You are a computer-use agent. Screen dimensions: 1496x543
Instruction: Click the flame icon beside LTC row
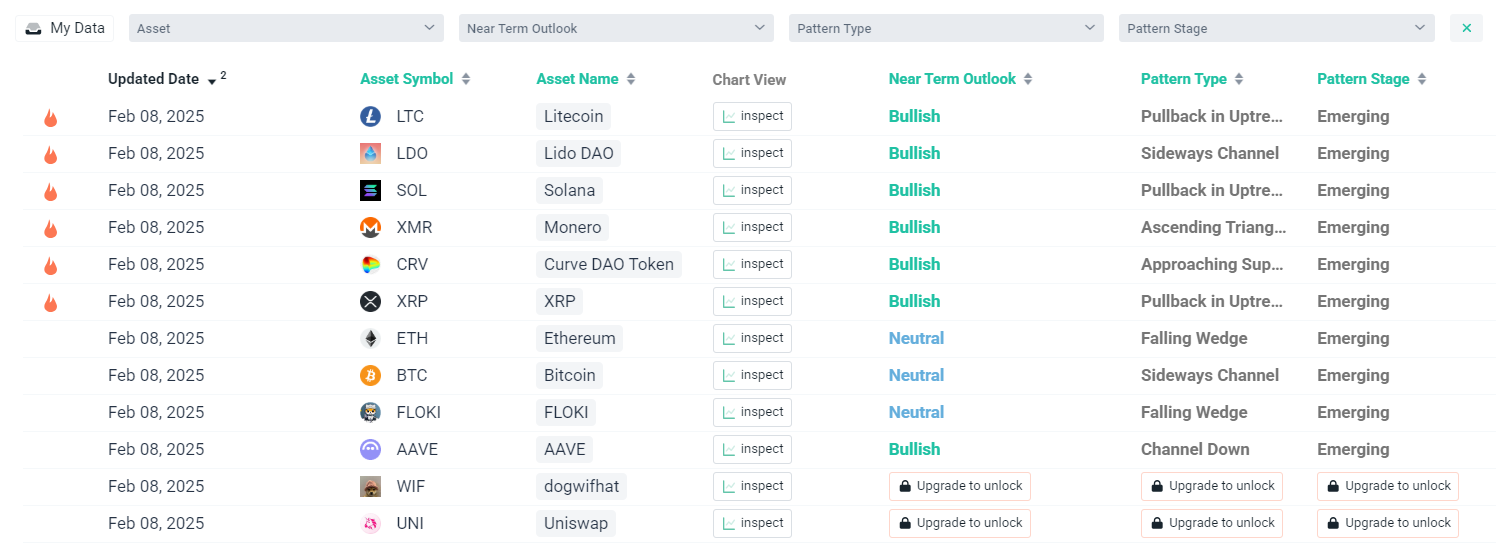point(51,118)
